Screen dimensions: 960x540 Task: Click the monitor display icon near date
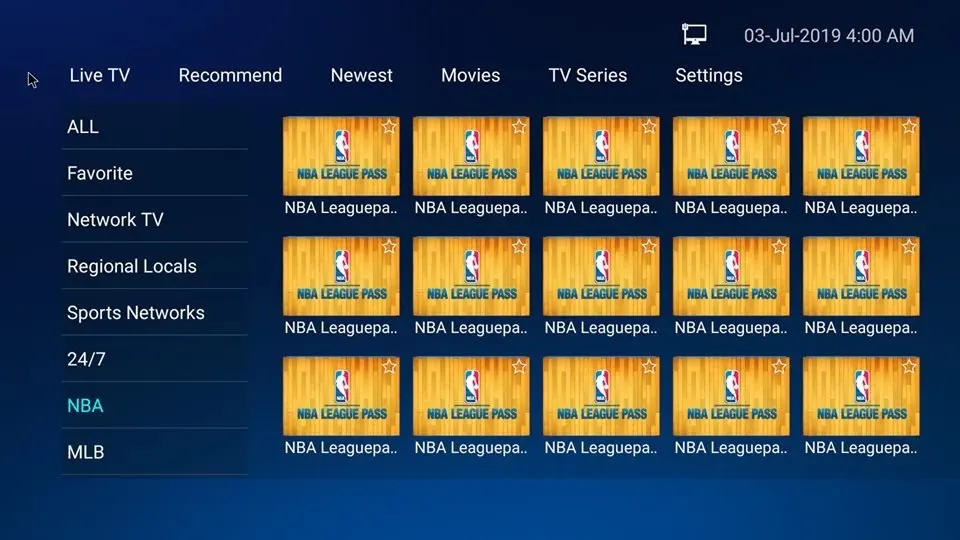(x=694, y=34)
